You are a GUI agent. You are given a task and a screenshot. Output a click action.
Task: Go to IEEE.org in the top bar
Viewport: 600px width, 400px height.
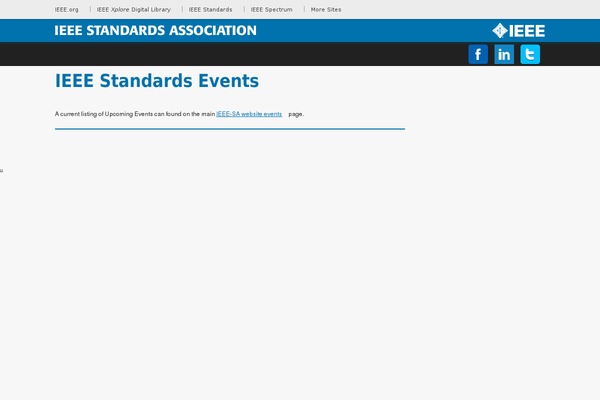click(67, 10)
